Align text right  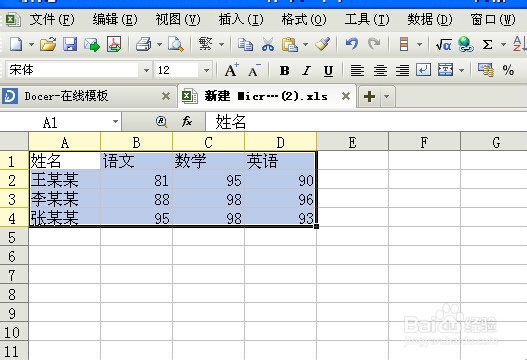pyautogui.click(x=402, y=70)
